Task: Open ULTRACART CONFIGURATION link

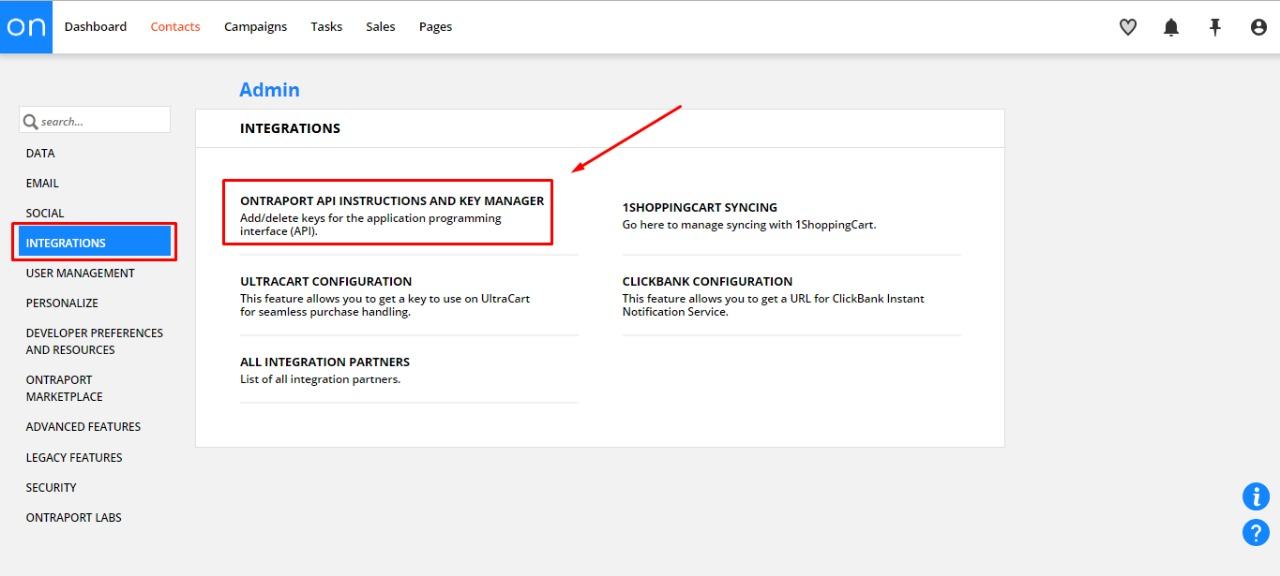Action: [x=326, y=282]
